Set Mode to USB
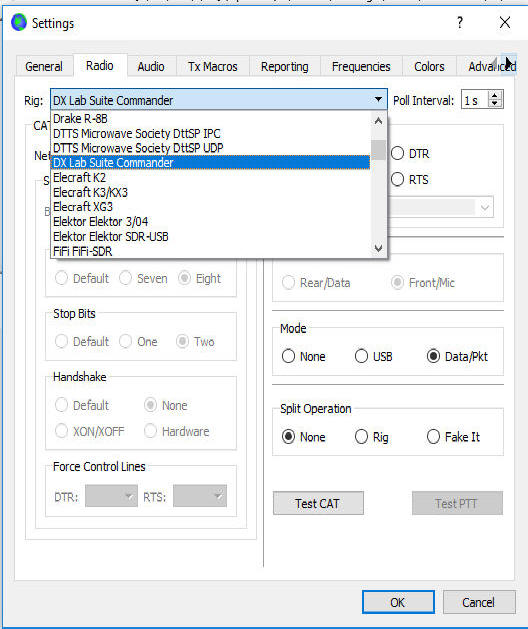This screenshot has width=528, height=629. click(374, 356)
